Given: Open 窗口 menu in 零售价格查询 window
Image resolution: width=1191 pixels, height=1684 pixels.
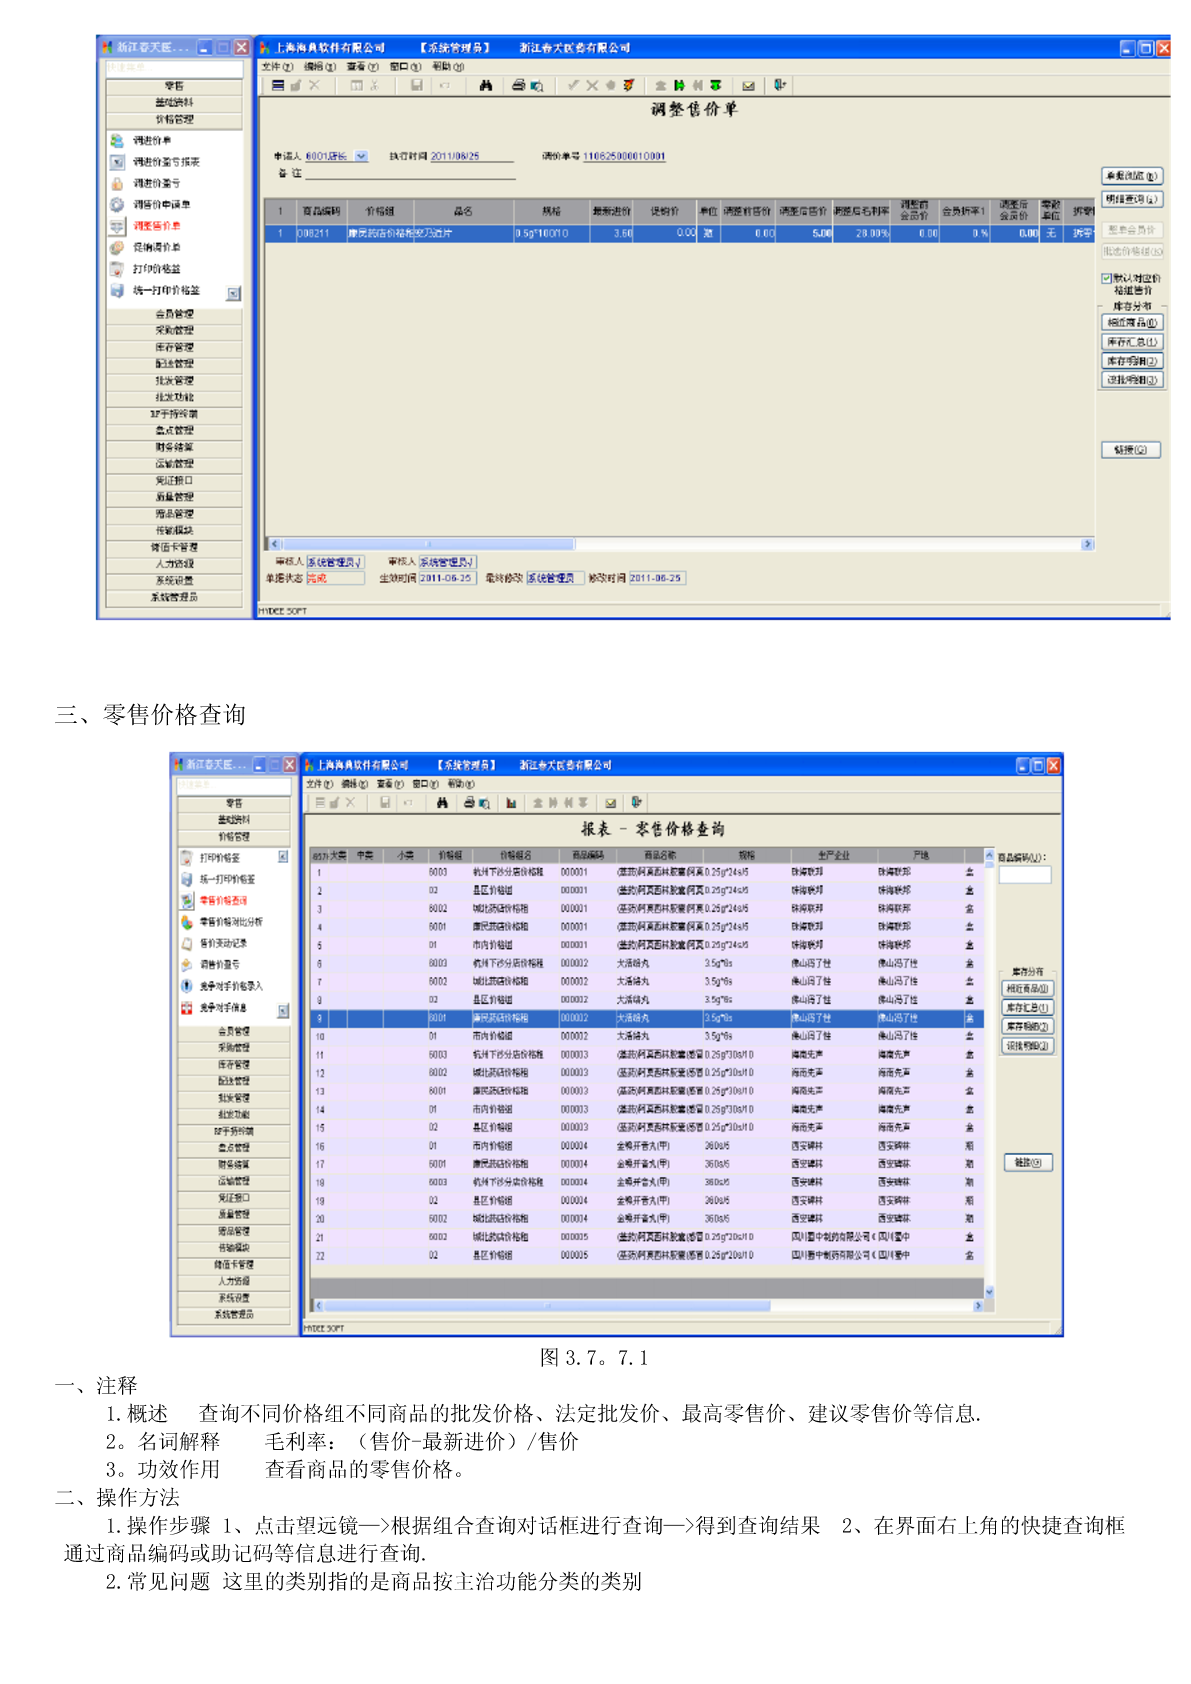Looking at the screenshot, I should (425, 784).
